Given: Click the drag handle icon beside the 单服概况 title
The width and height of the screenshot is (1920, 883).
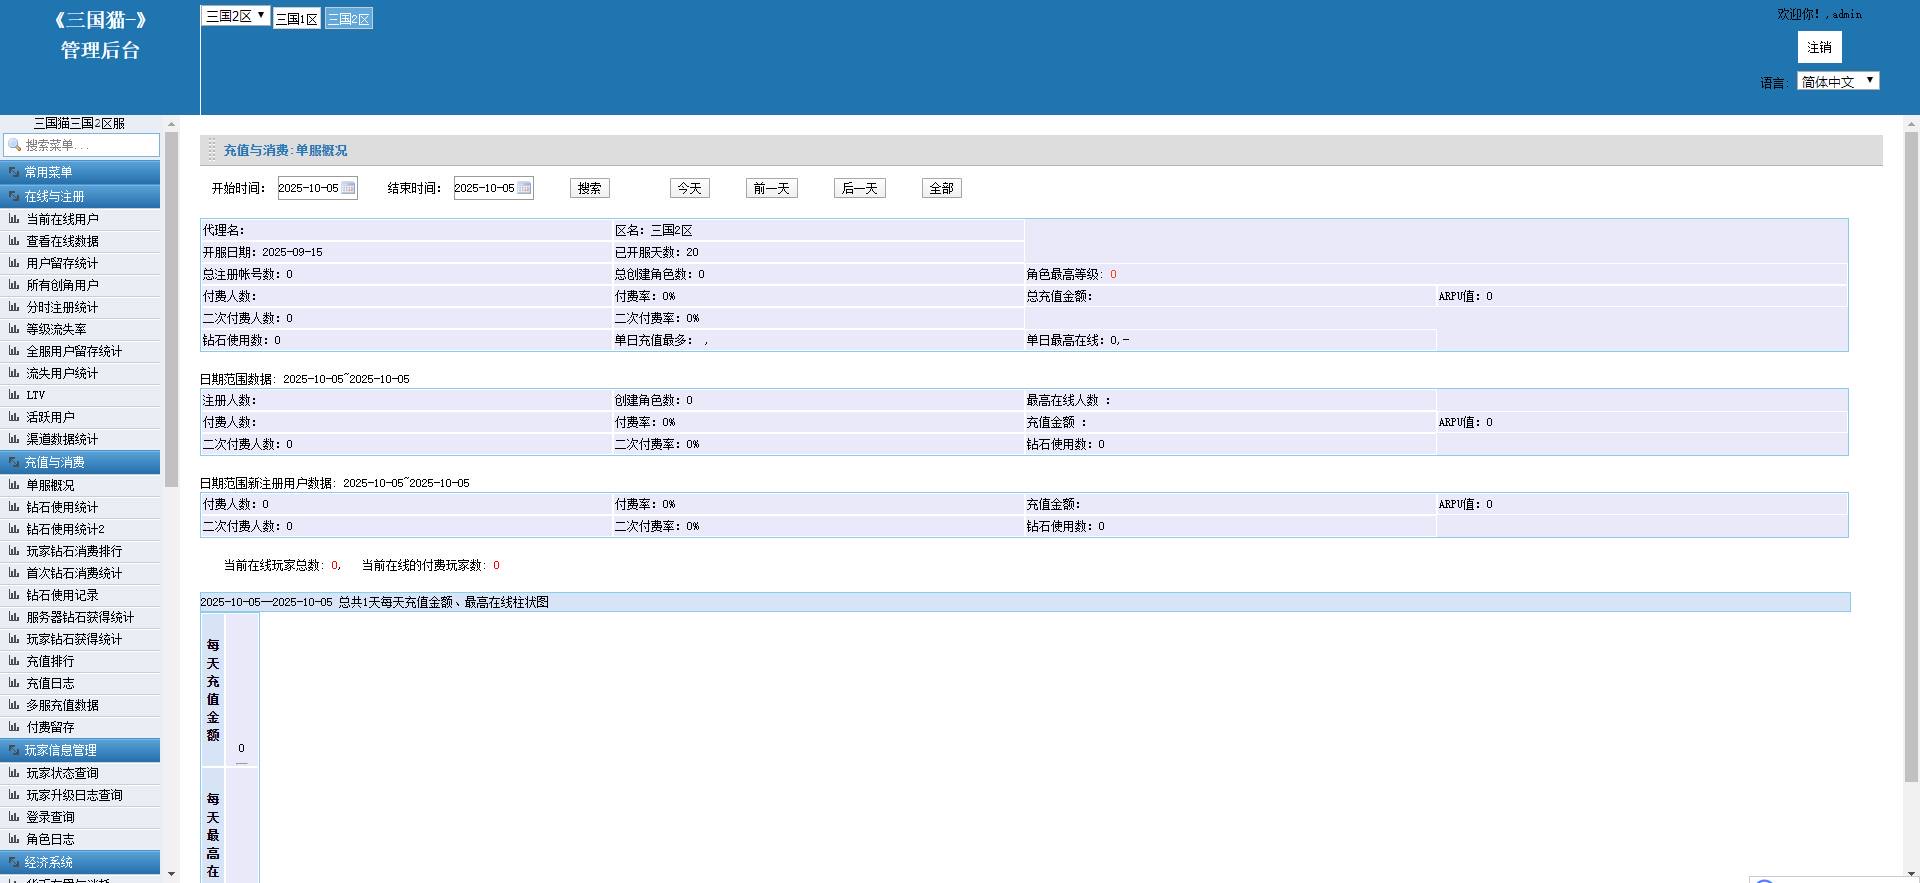Looking at the screenshot, I should click(211, 150).
